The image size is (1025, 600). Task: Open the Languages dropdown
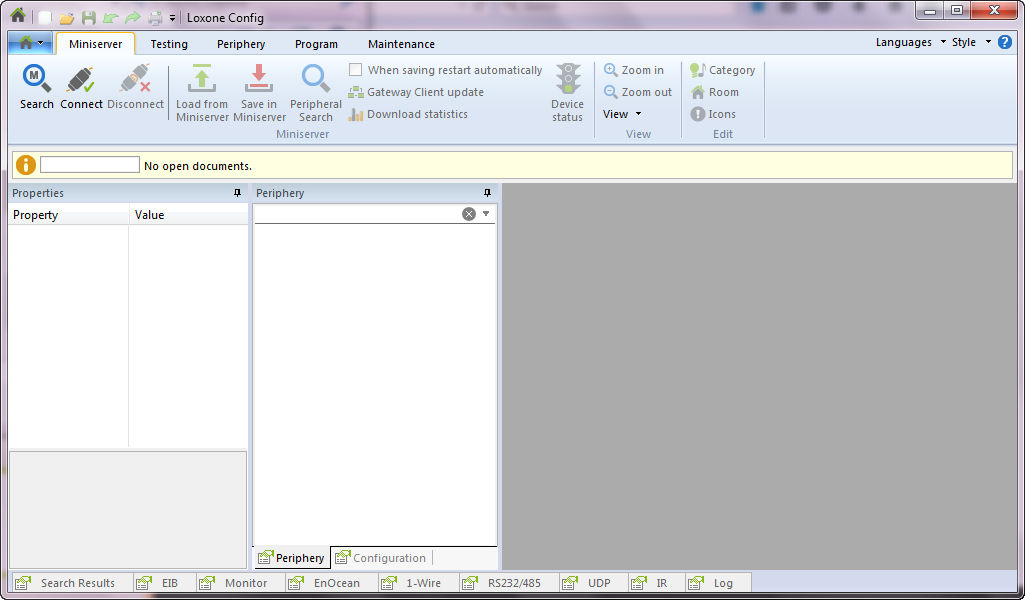coord(904,43)
